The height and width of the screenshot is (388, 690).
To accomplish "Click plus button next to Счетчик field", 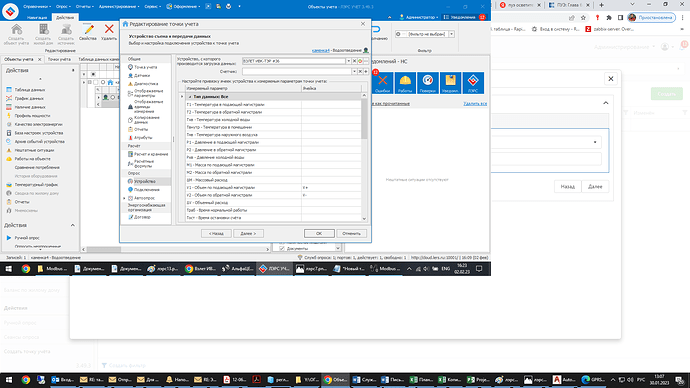I will coord(366,71).
